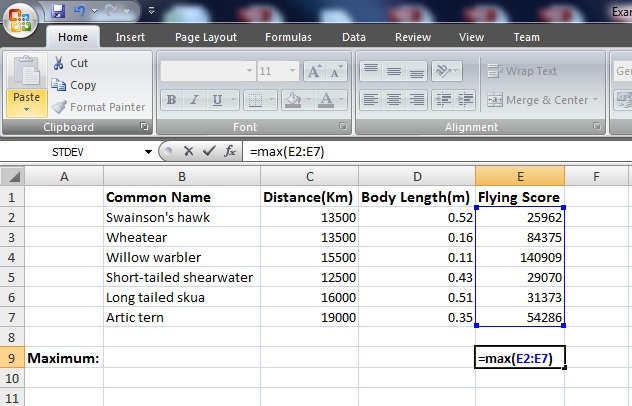Switch to the Home tab
This screenshot has height=406, width=632.
(73, 37)
